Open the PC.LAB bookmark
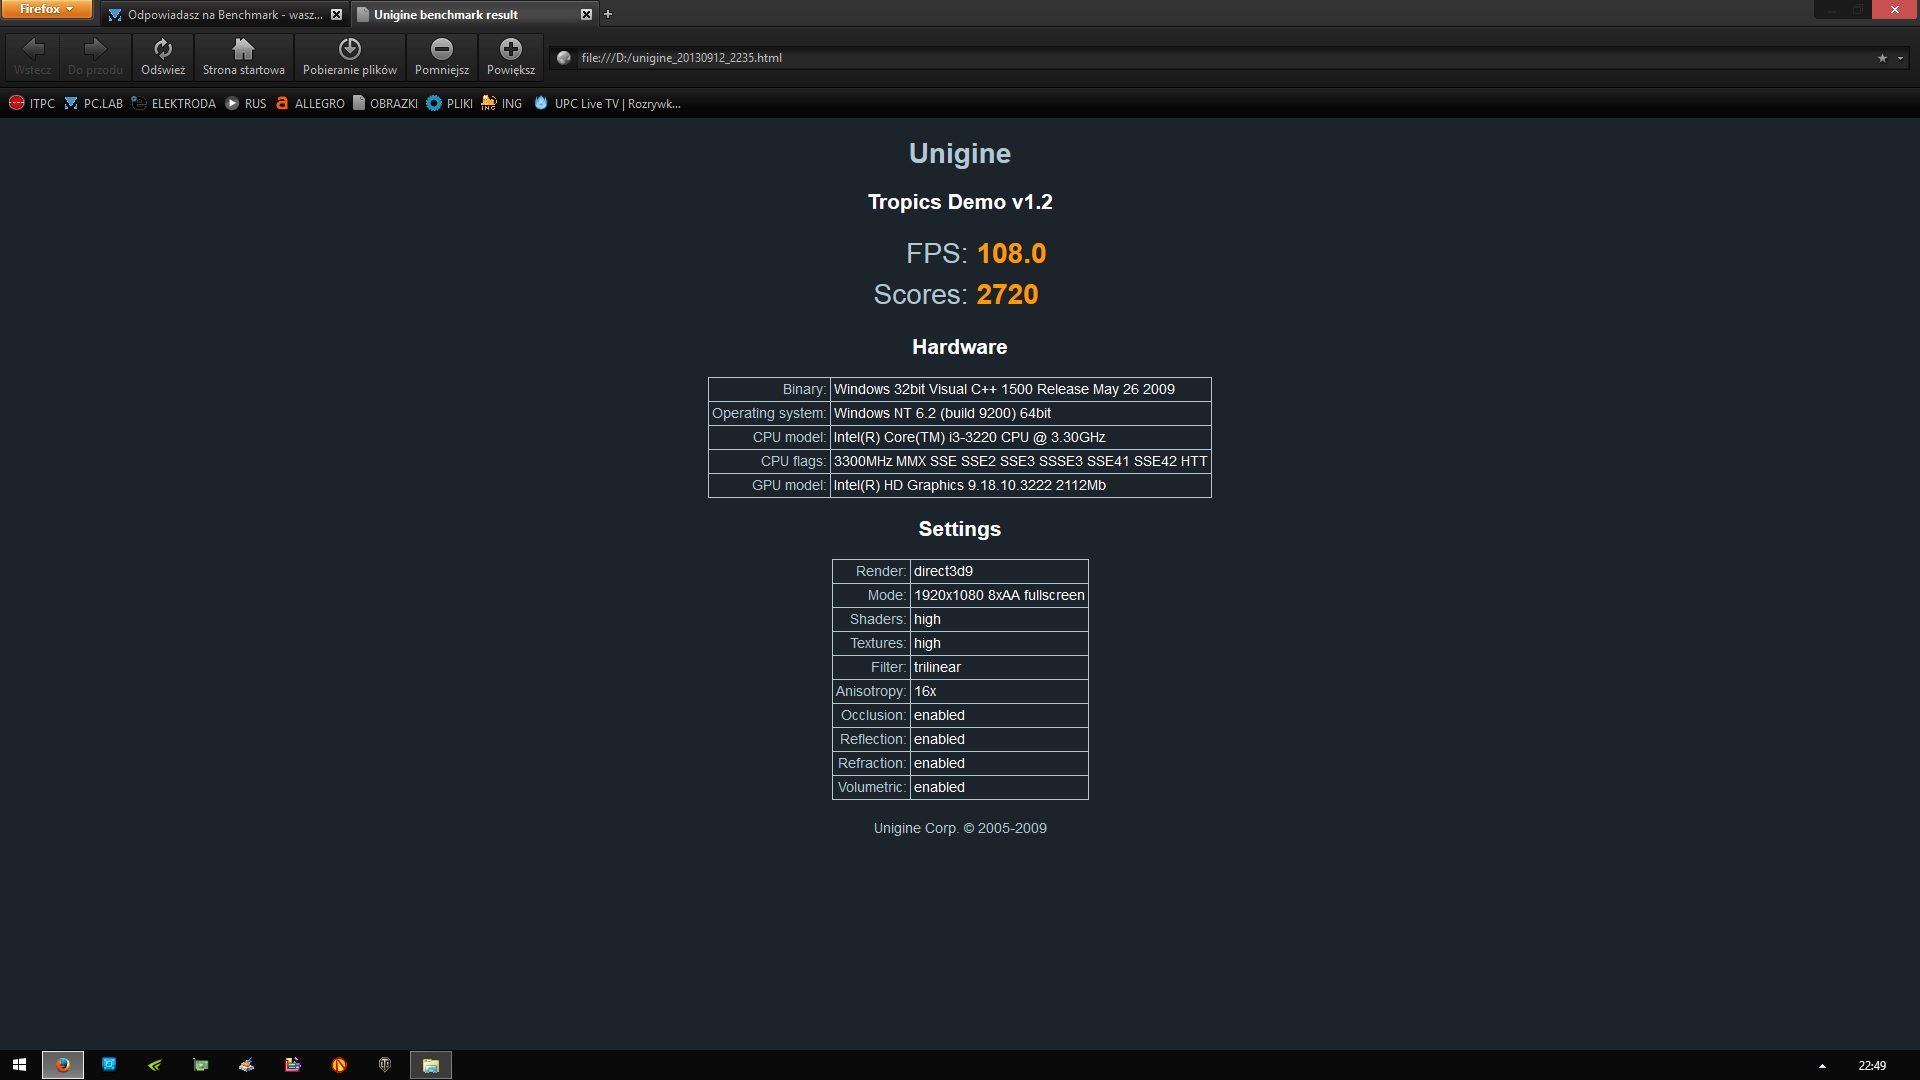The width and height of the screenshot is (1920, 1080). click(x=94, y=103)
